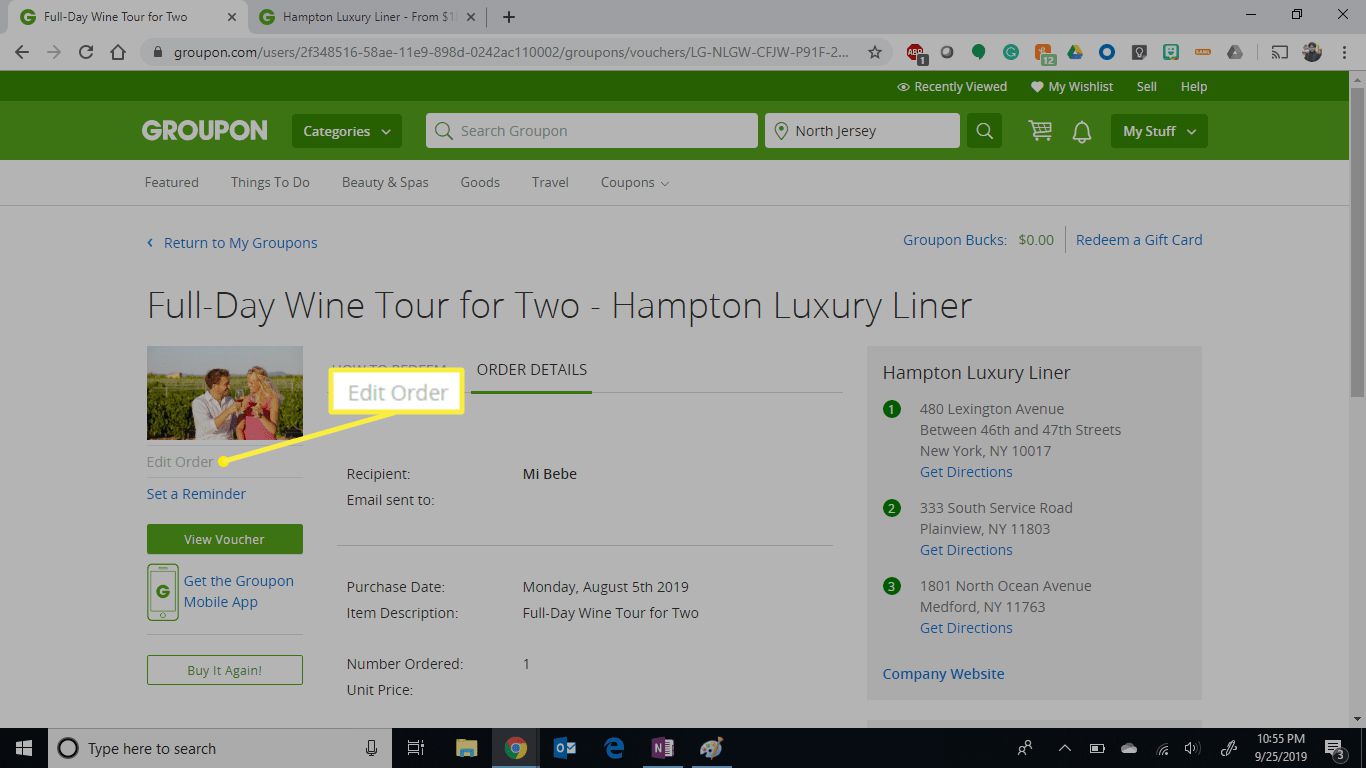Click the Adblock Plus extension icon

pos(915,53)
